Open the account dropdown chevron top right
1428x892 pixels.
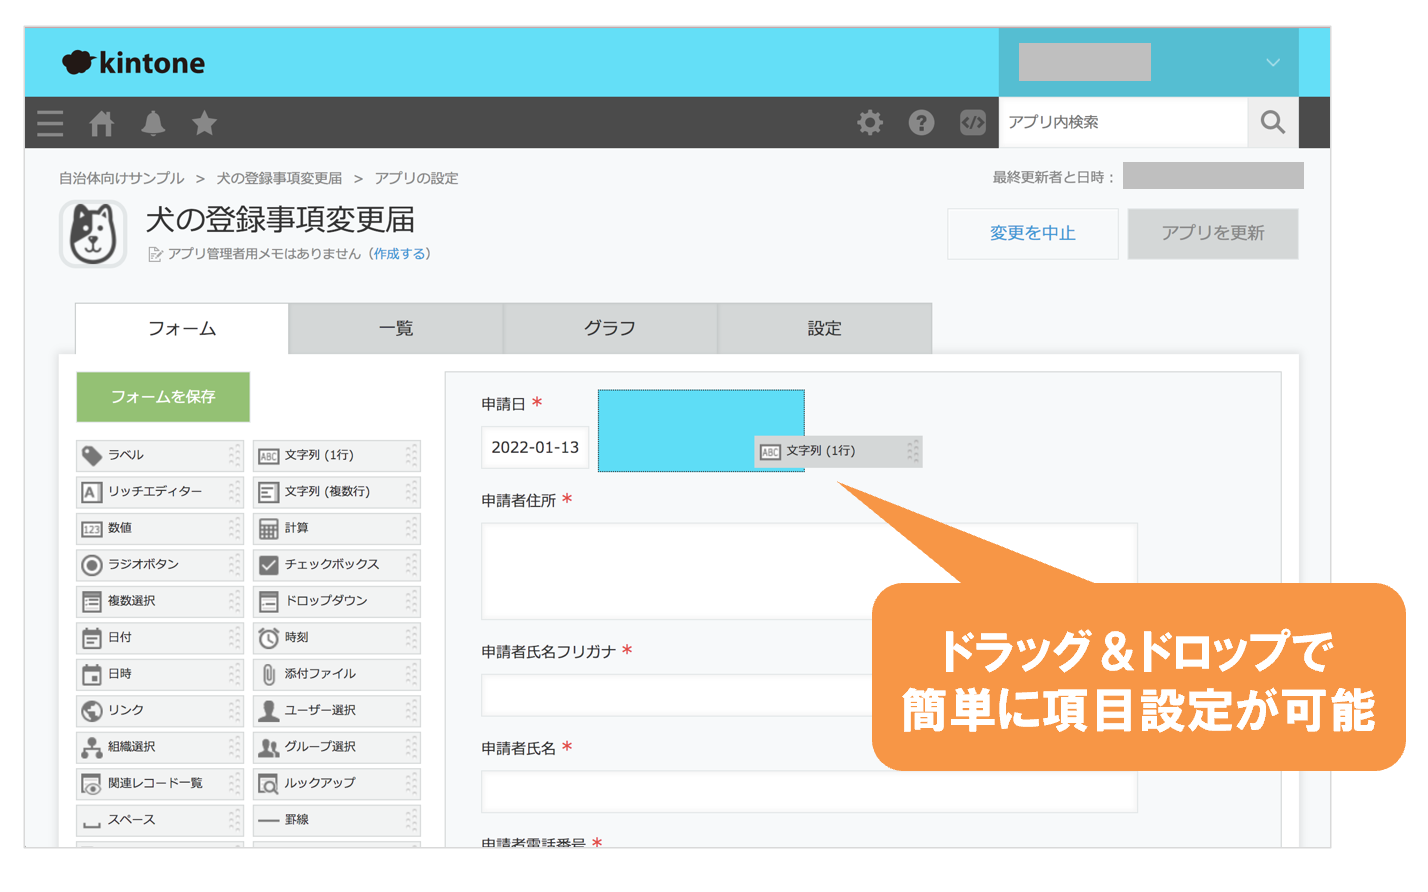pyautogui.click(x=1271, y=62)
